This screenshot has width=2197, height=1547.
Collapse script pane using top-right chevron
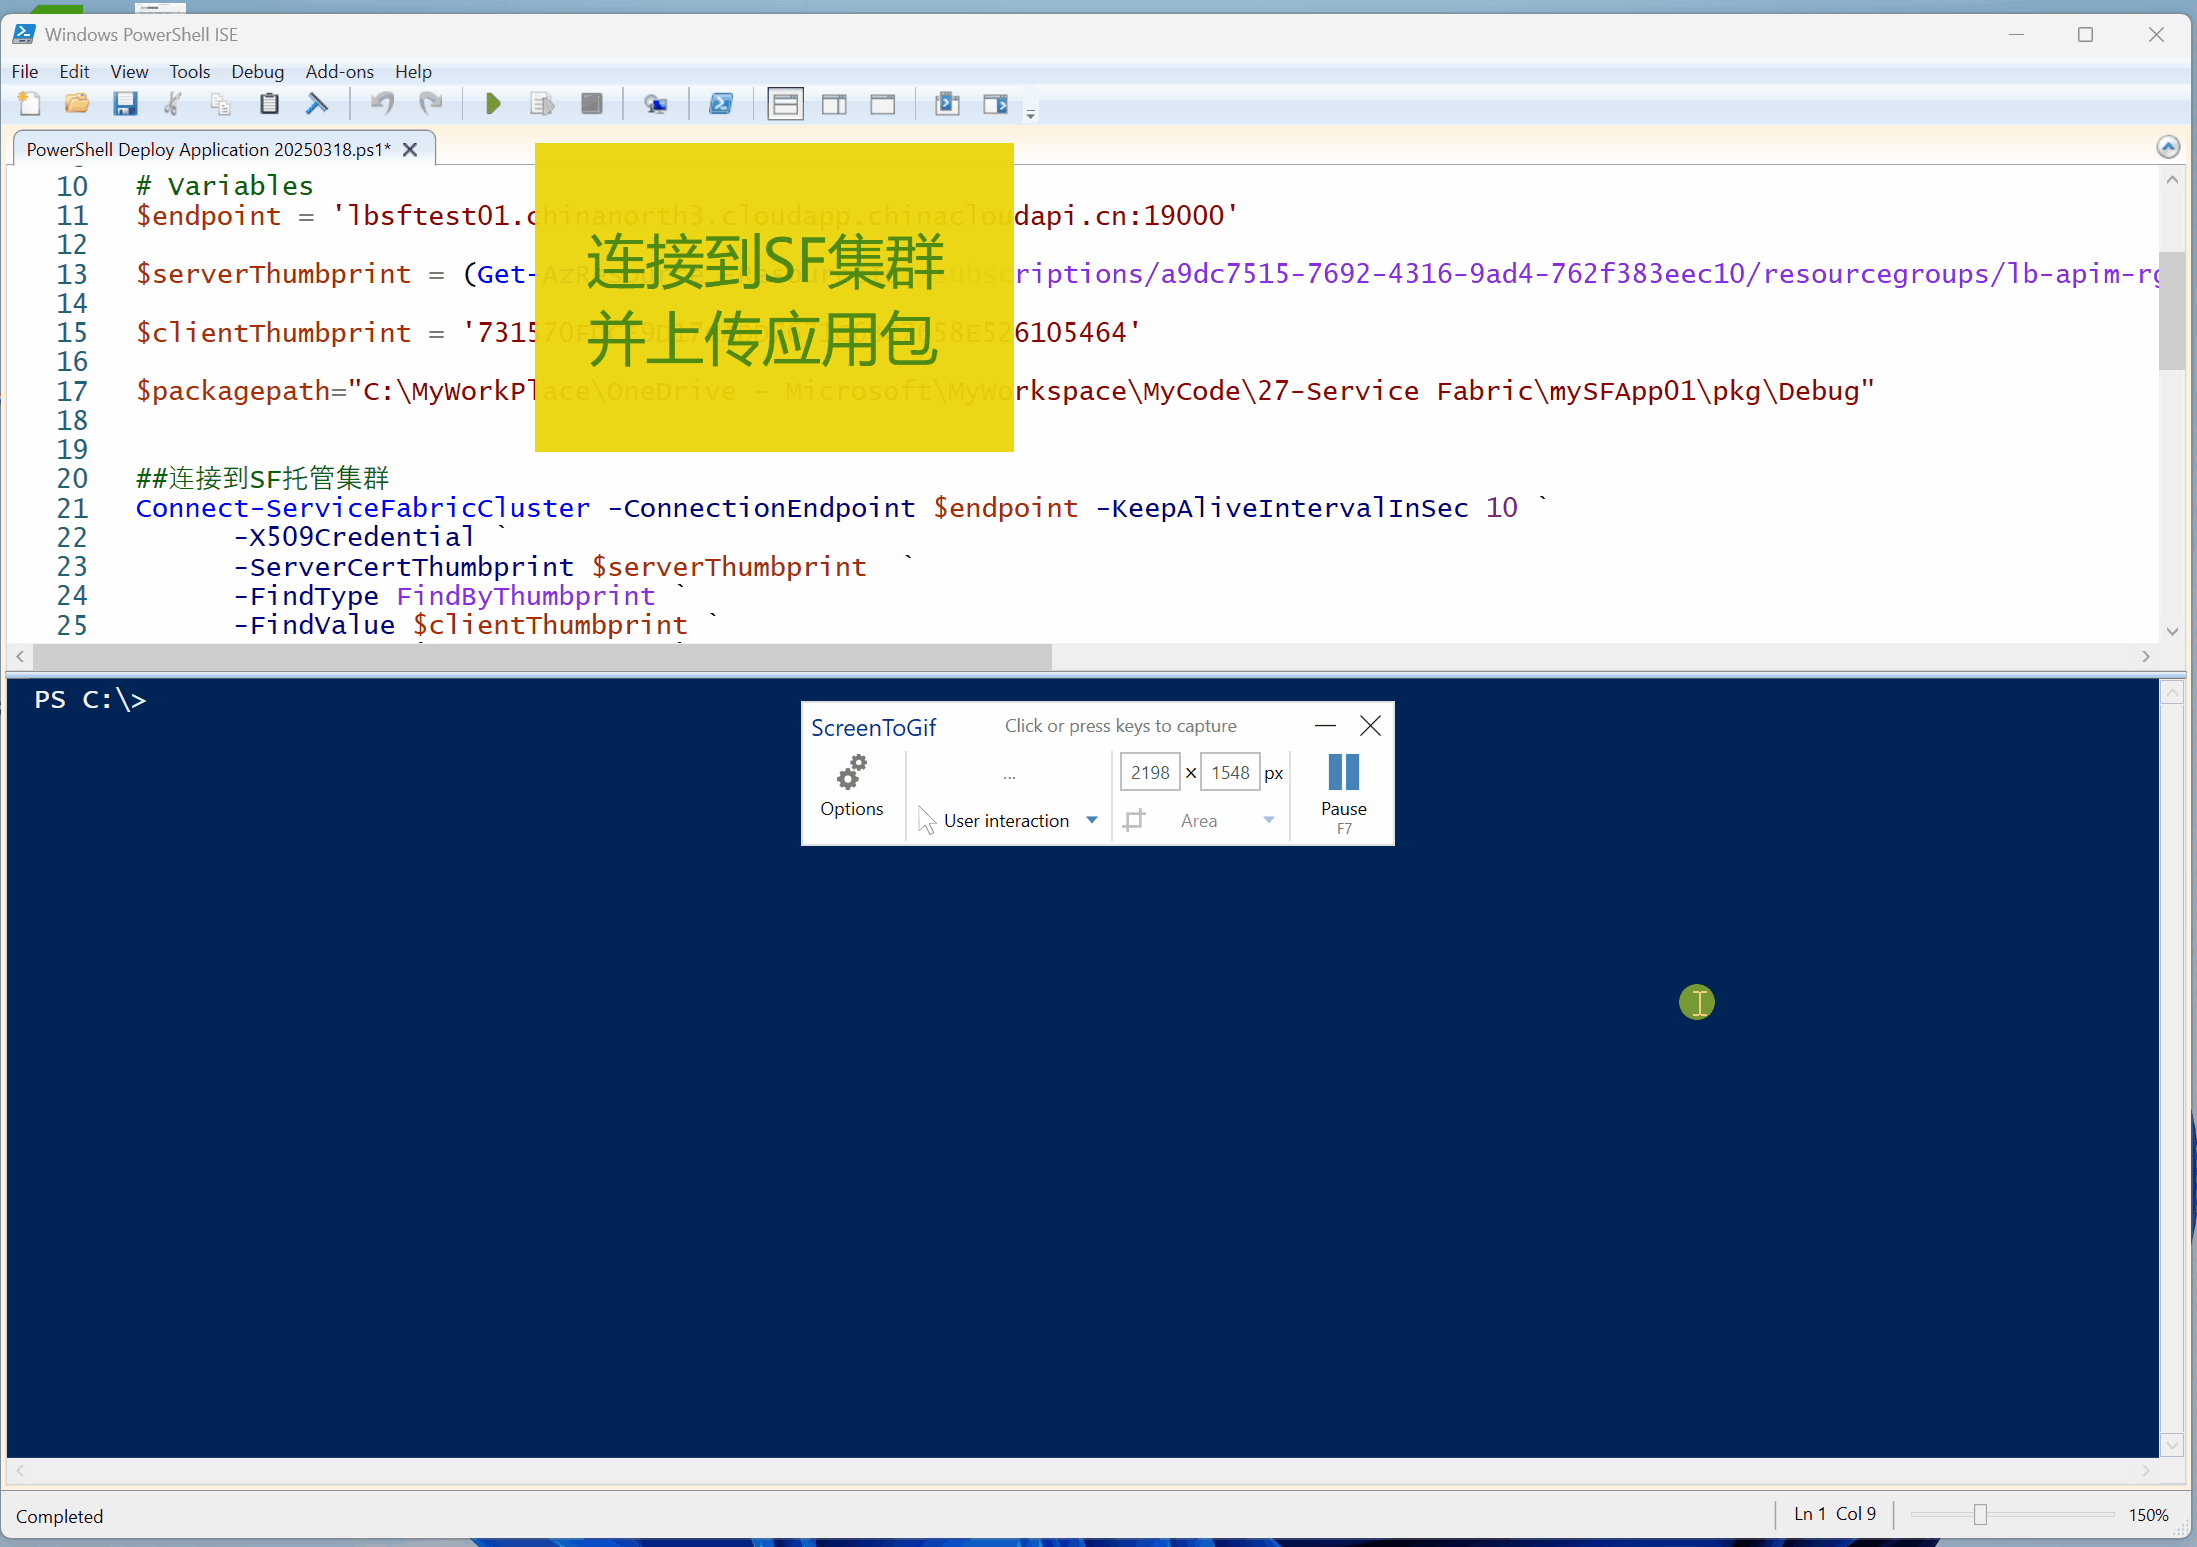(2167, 148)
